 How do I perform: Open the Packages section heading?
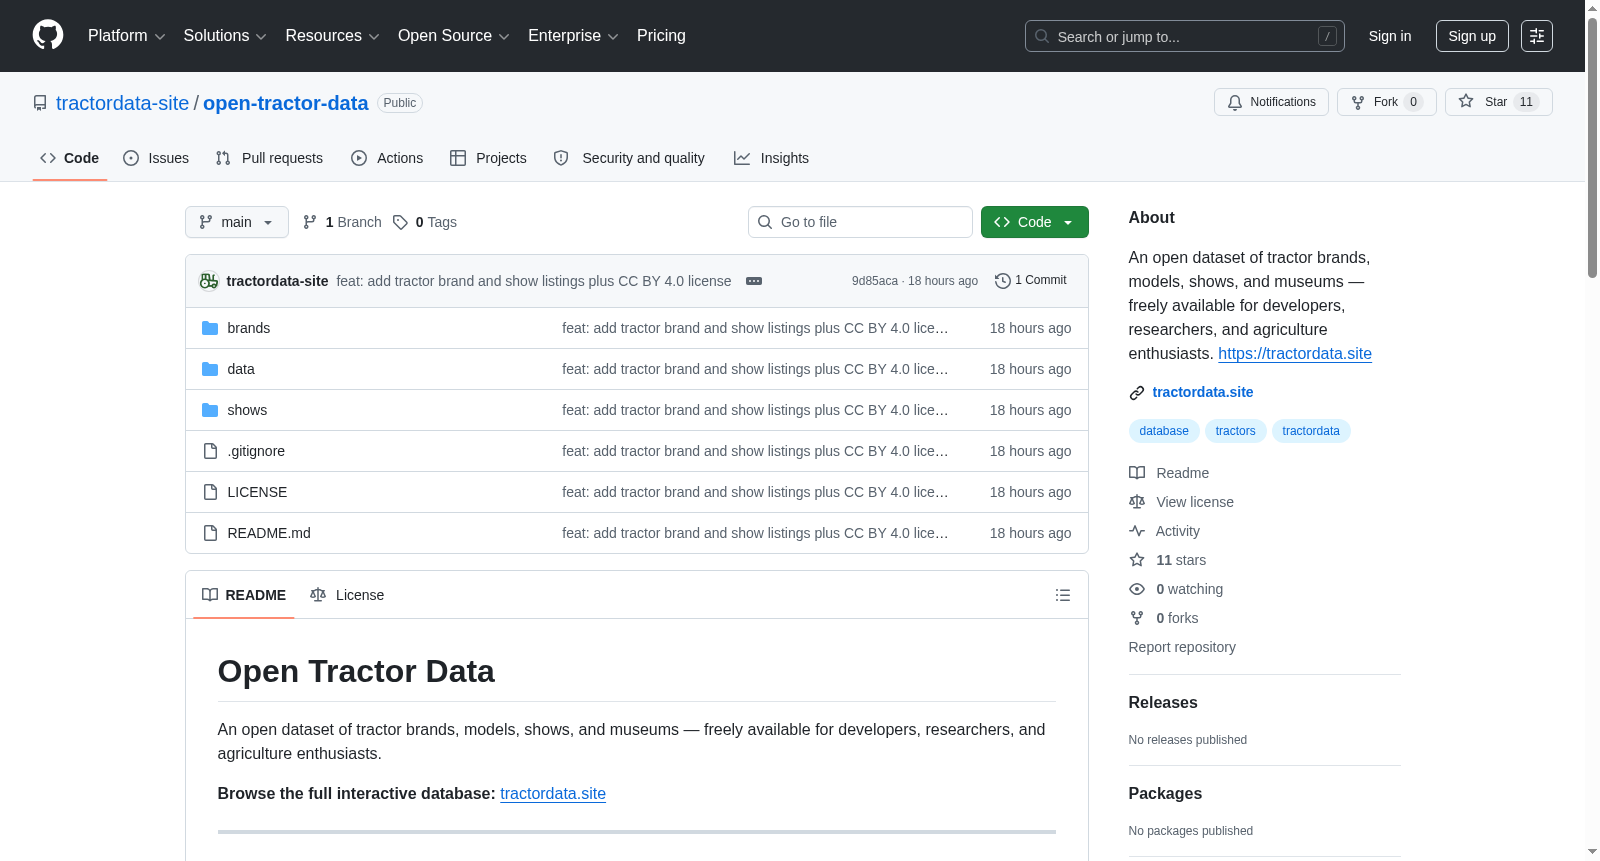point(1165,794)
